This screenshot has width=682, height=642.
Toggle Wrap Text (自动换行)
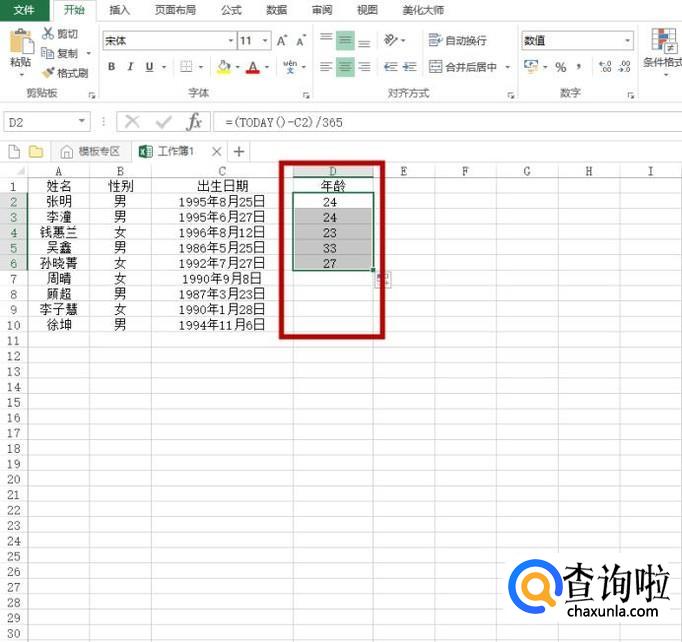458,40
